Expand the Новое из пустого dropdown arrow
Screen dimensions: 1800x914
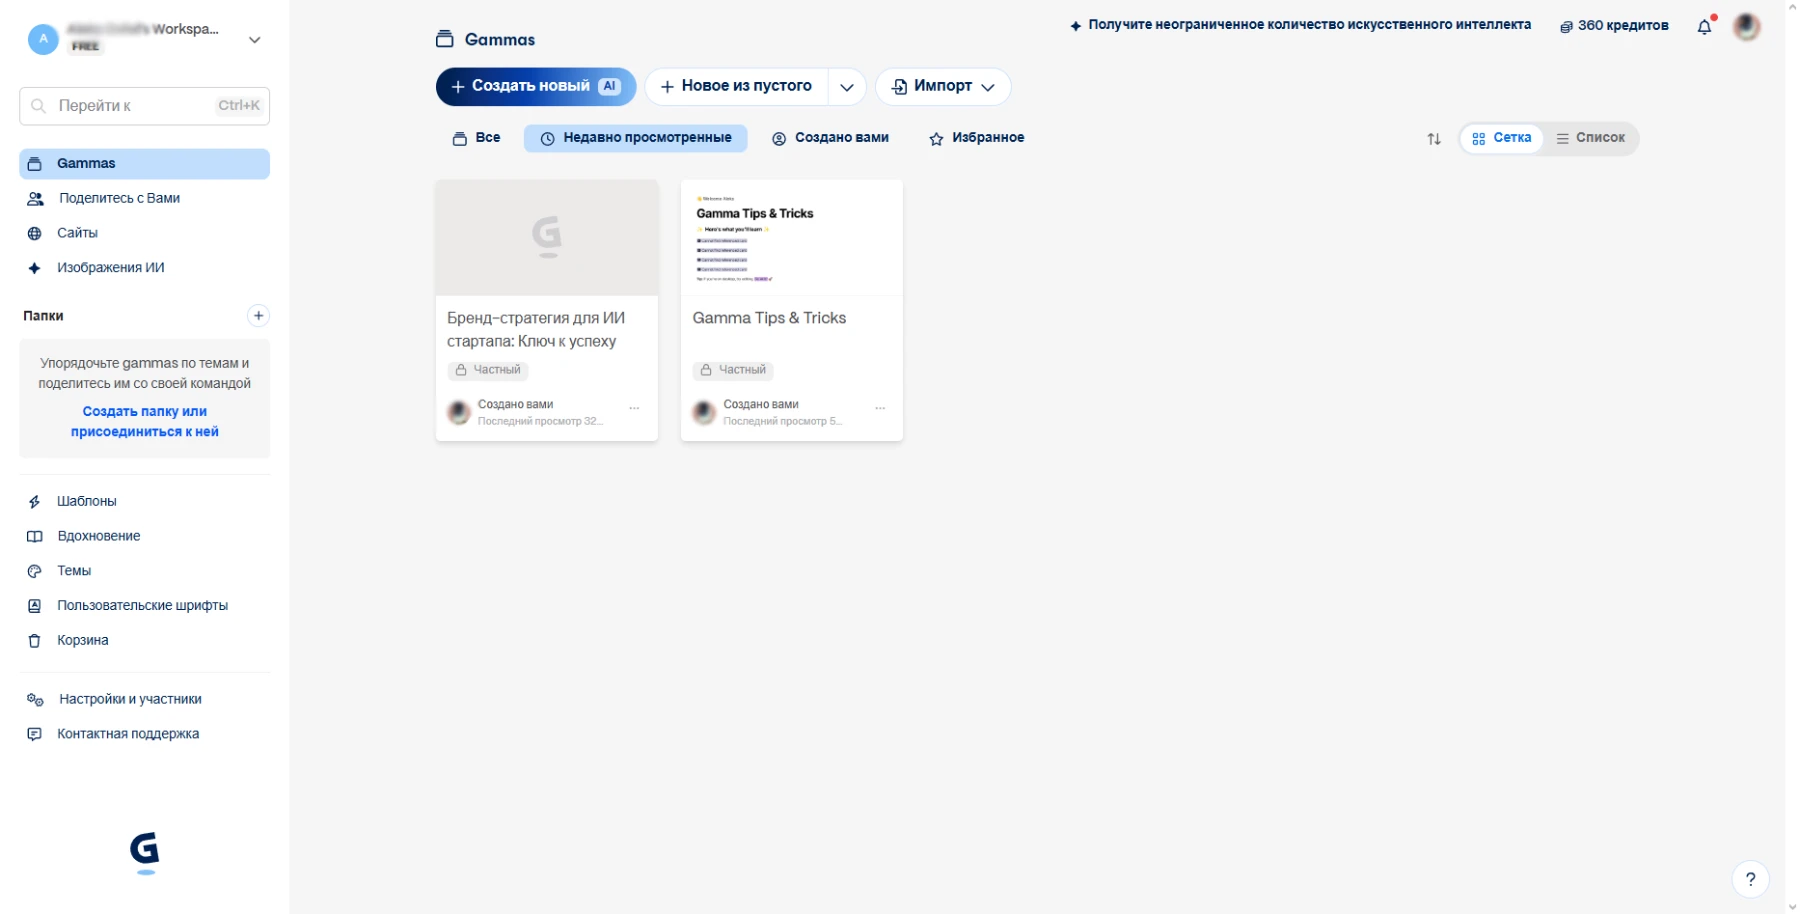(x=847, y=87)
